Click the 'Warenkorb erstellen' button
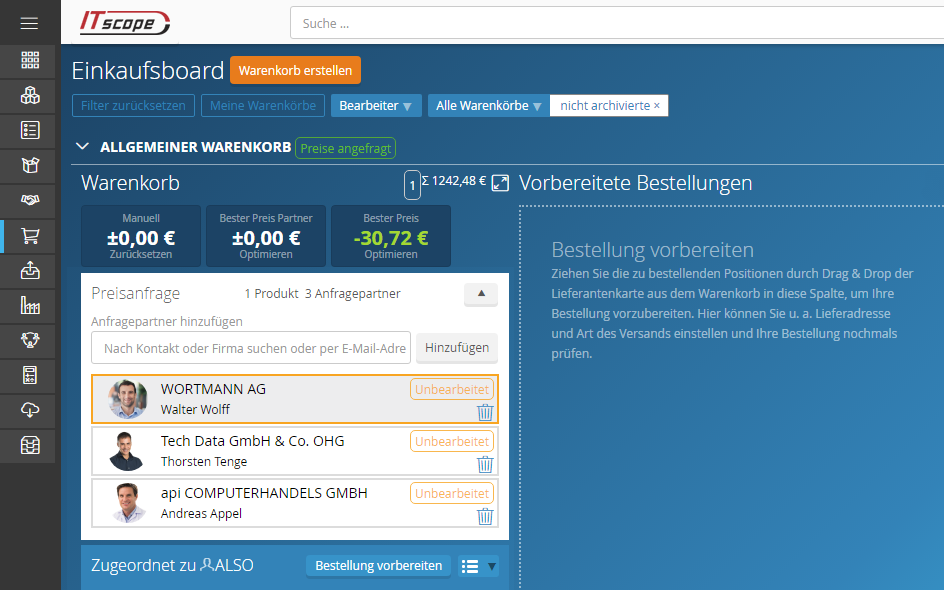This screenshot has width=944, height=590. [x=295, y=70]
